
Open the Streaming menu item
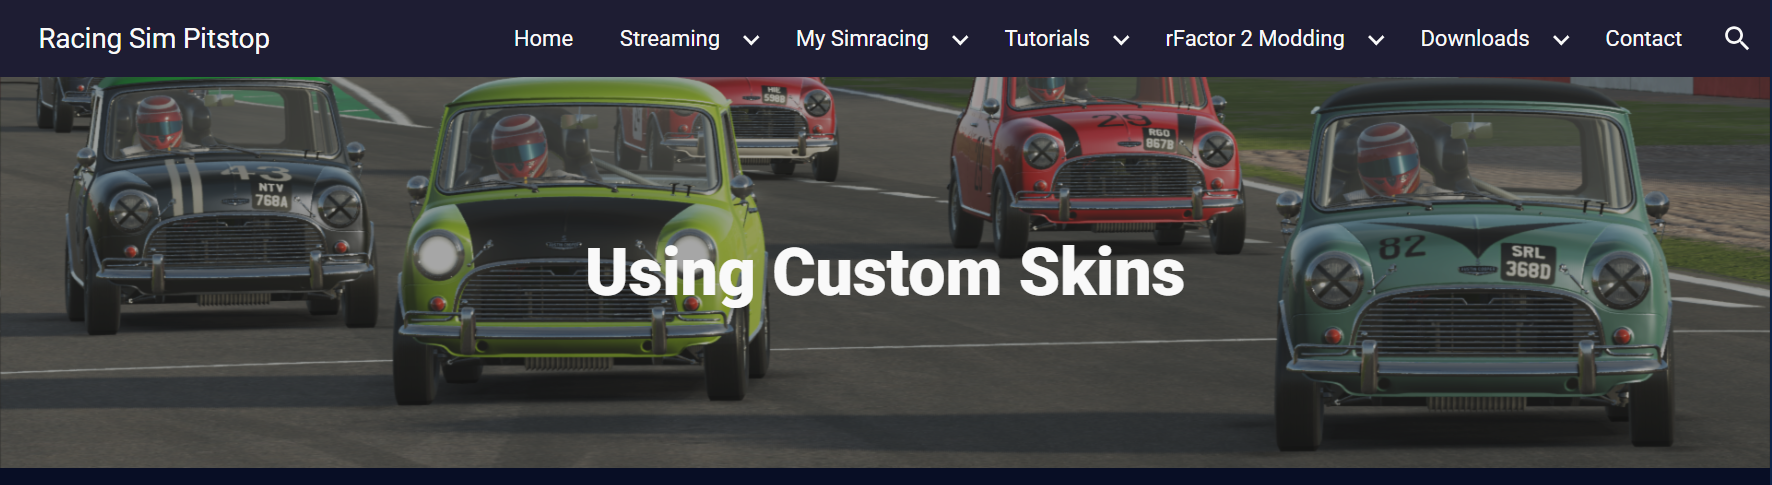coord(669,39)
